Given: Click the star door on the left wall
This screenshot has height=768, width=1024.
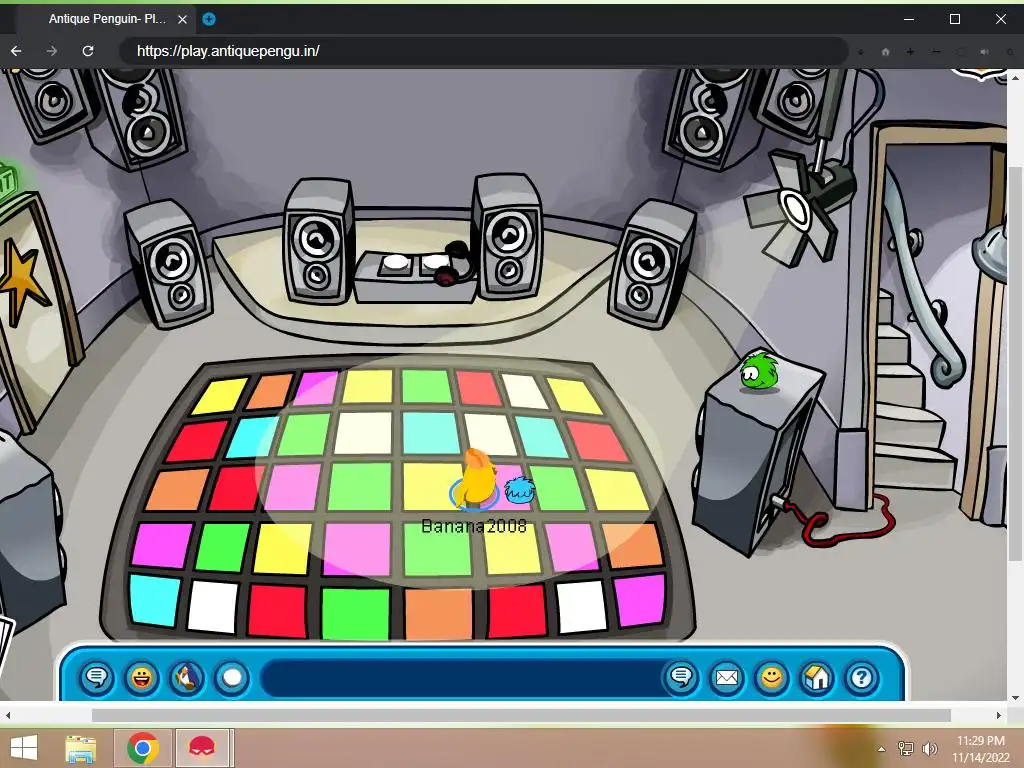Looking at the screenshot, I should click(x=33, y=307).
